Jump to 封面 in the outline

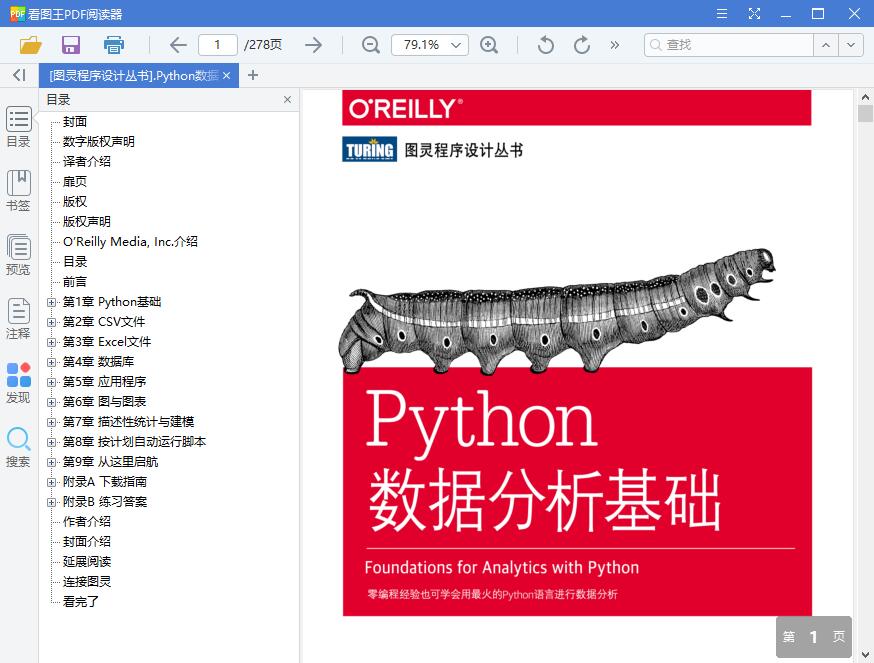coord(75,122)
